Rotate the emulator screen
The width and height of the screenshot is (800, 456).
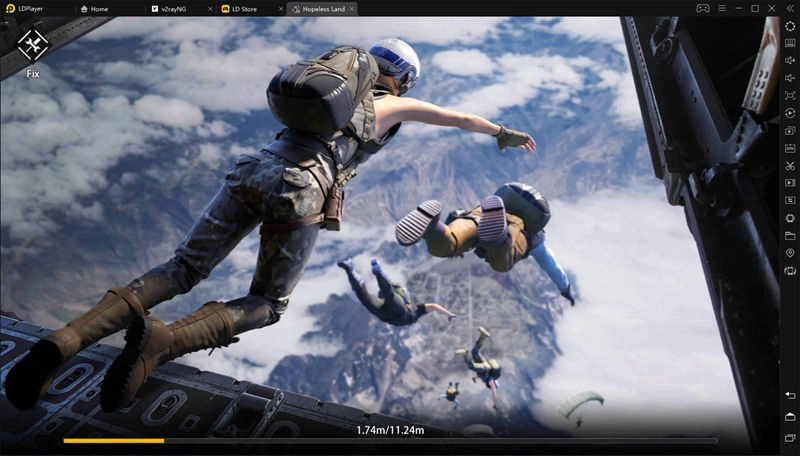coord(790,271)
